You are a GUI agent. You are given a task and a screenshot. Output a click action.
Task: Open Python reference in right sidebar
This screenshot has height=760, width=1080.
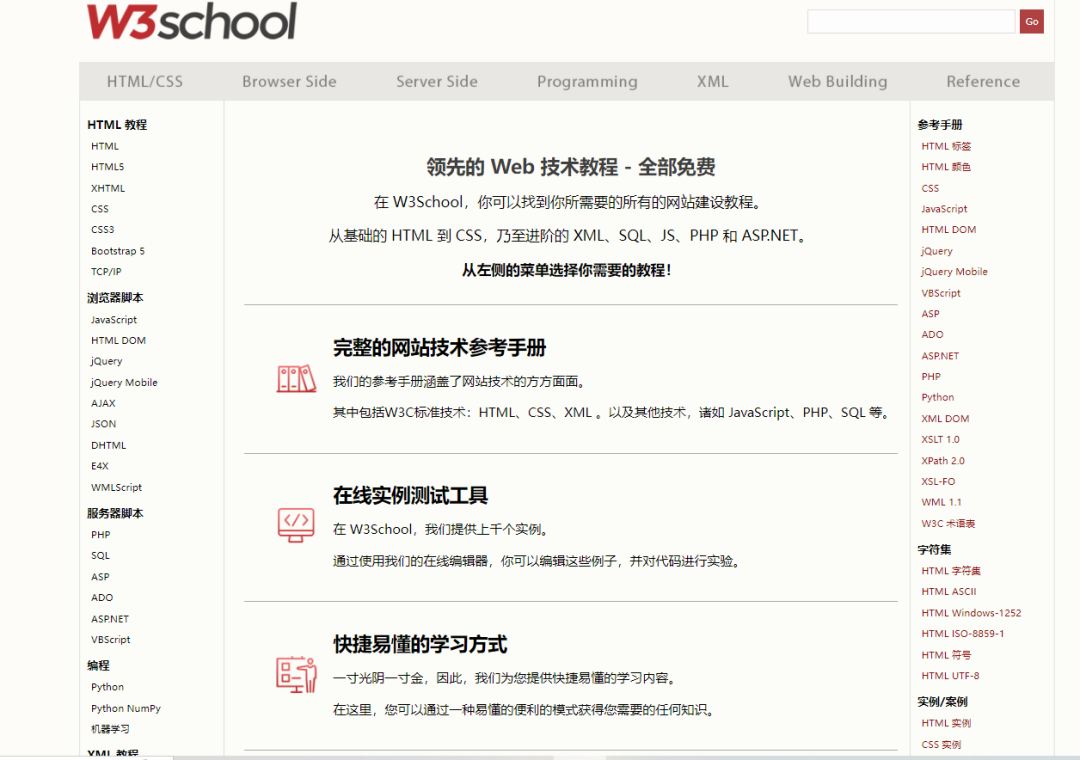(x=938, y=398)
